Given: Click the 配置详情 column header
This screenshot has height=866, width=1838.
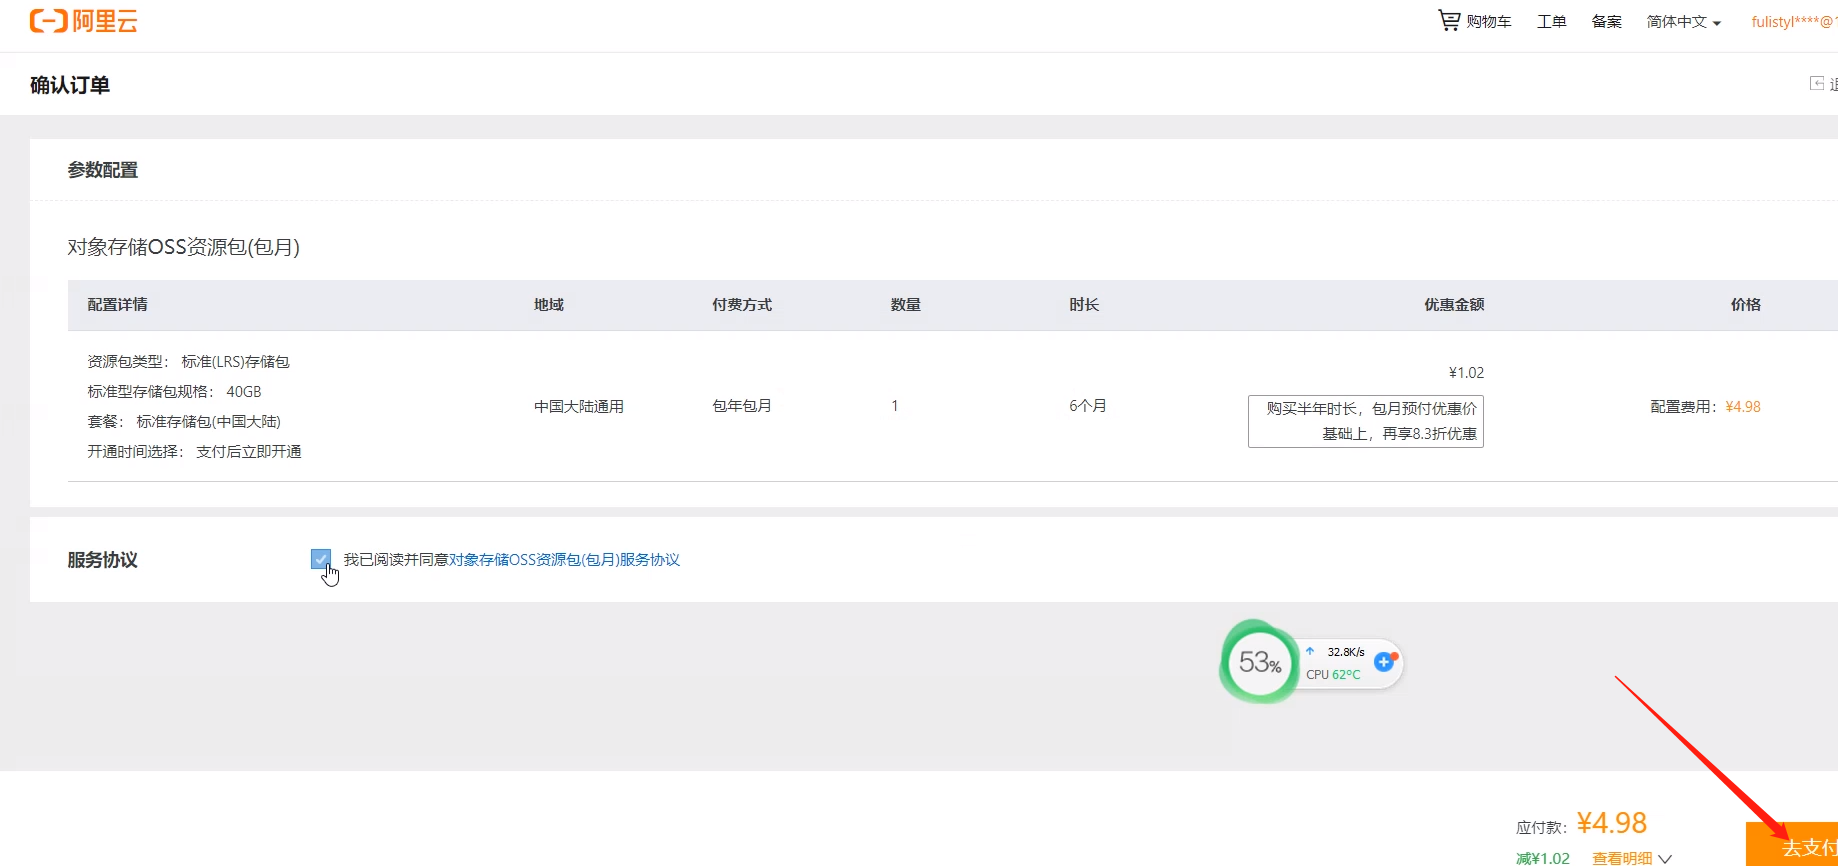Looking at the screenshot, I should [117, 304].
